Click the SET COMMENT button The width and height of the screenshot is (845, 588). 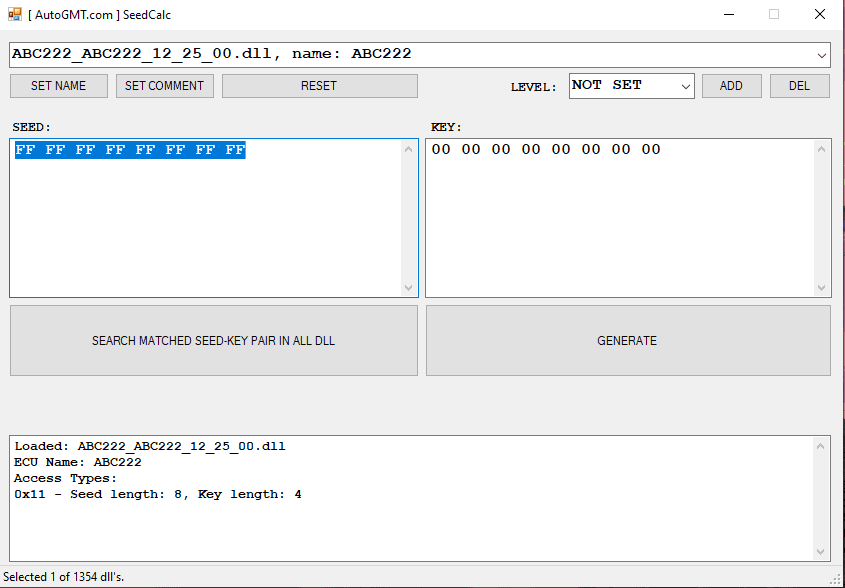click(x=164, y=86)
